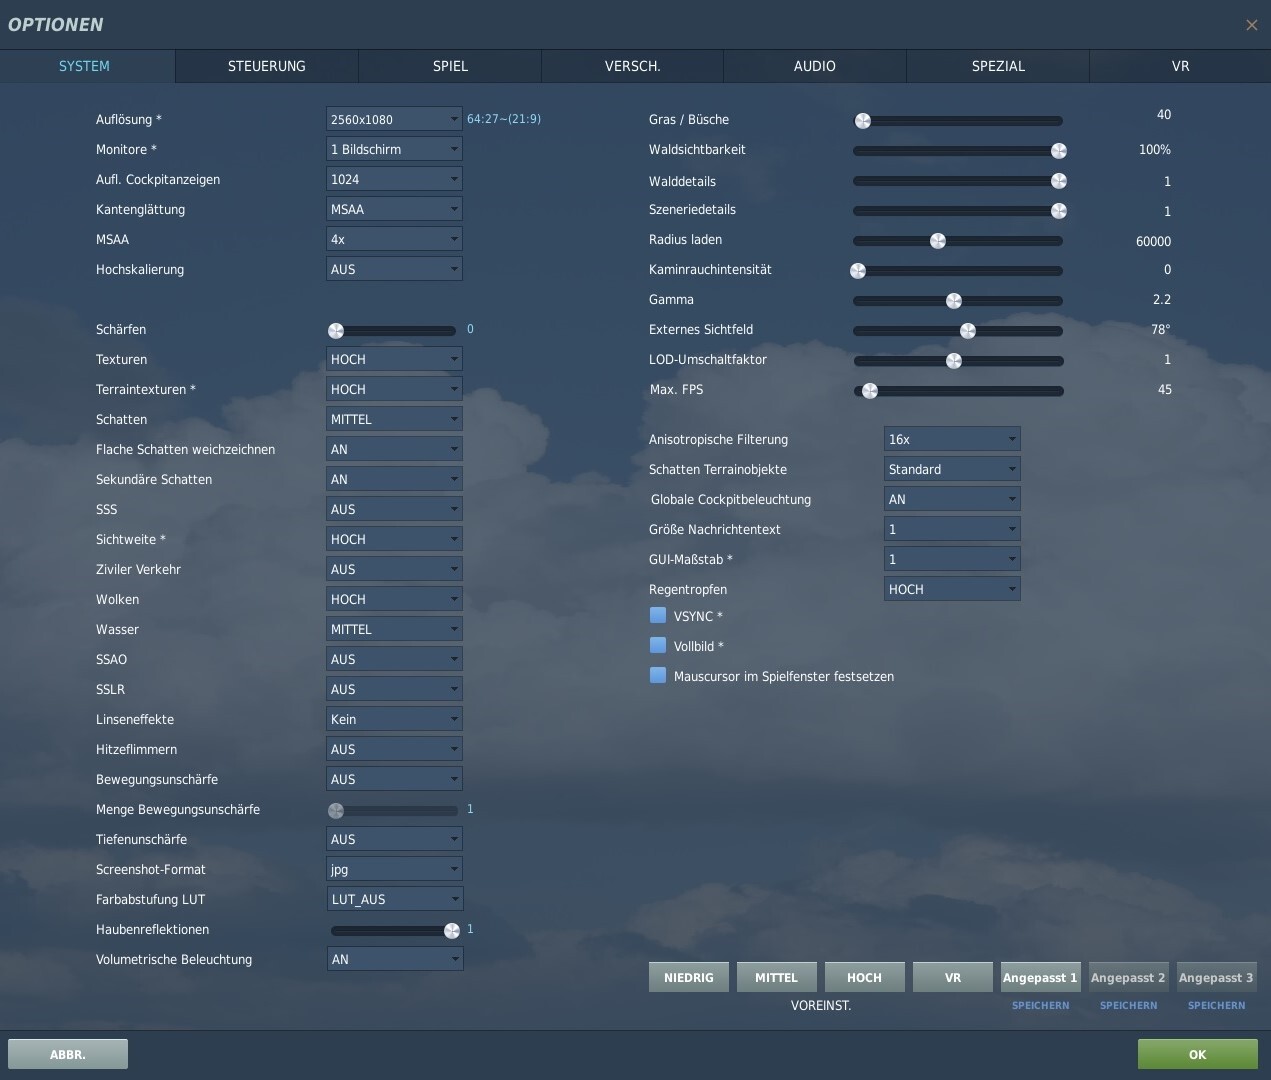The image size is (1271, 1080).
Task: Open the SSAO dropdown
Action: click(394, 659)
